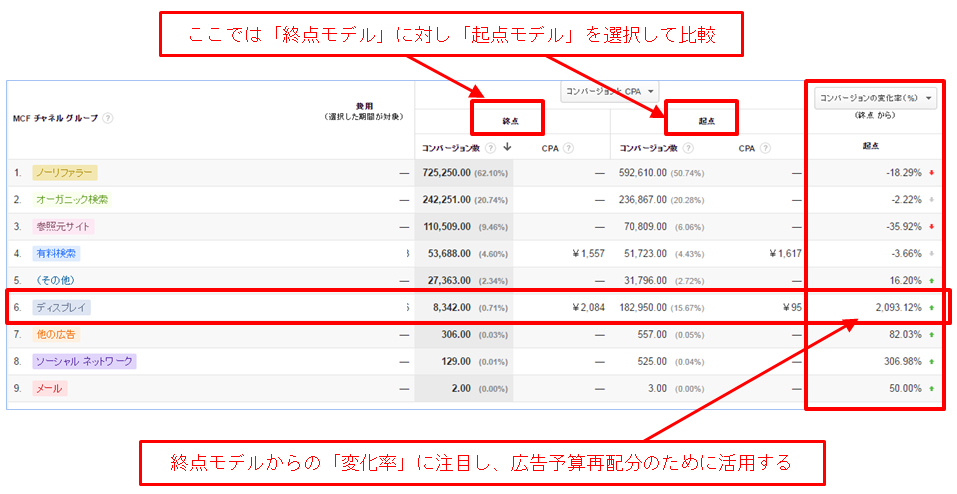Click help icon next to 終点 コンバージョン数
Image resolution: width=957 pixels, height=494 pixels.
coord(491,148)
